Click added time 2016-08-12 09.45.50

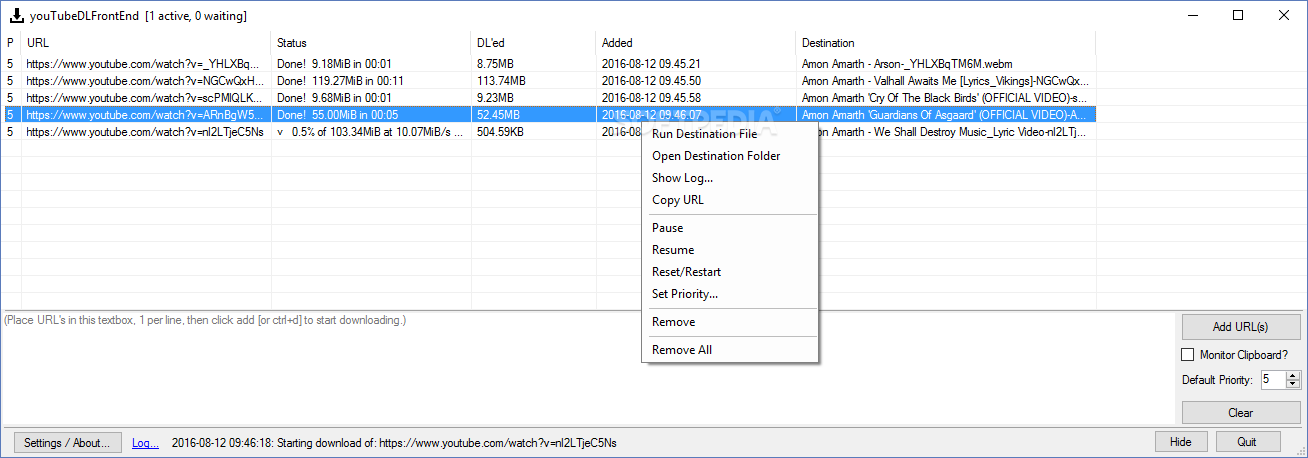click(651, 81)
